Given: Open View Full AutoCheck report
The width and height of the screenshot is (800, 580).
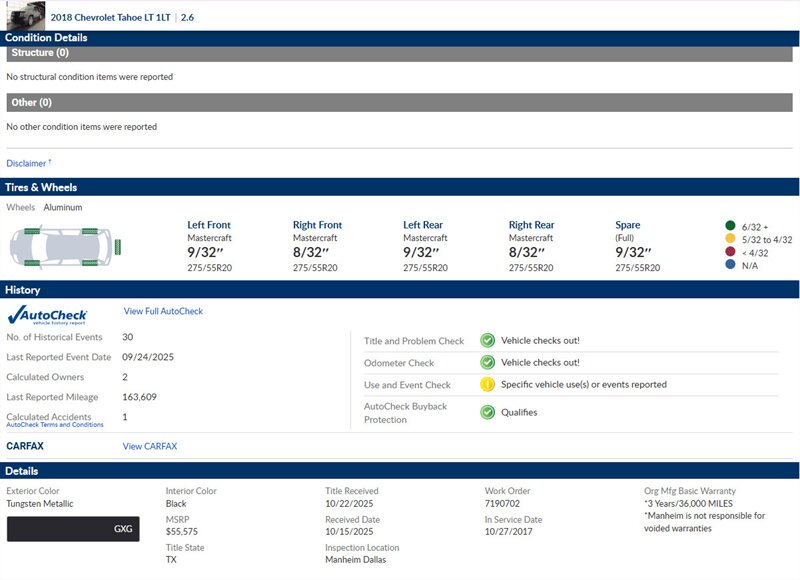Looking at the screenshot, I should (x=163, y=312).
